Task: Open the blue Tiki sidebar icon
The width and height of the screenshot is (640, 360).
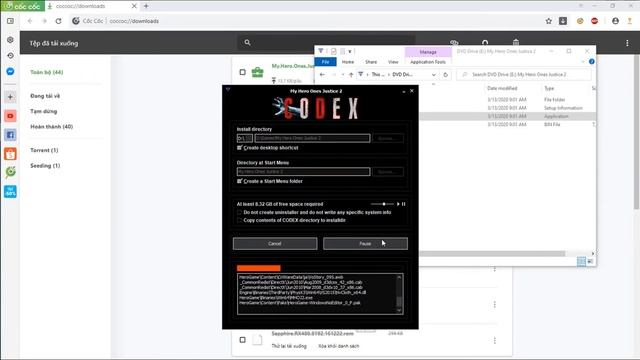Action: coord(11,191)
